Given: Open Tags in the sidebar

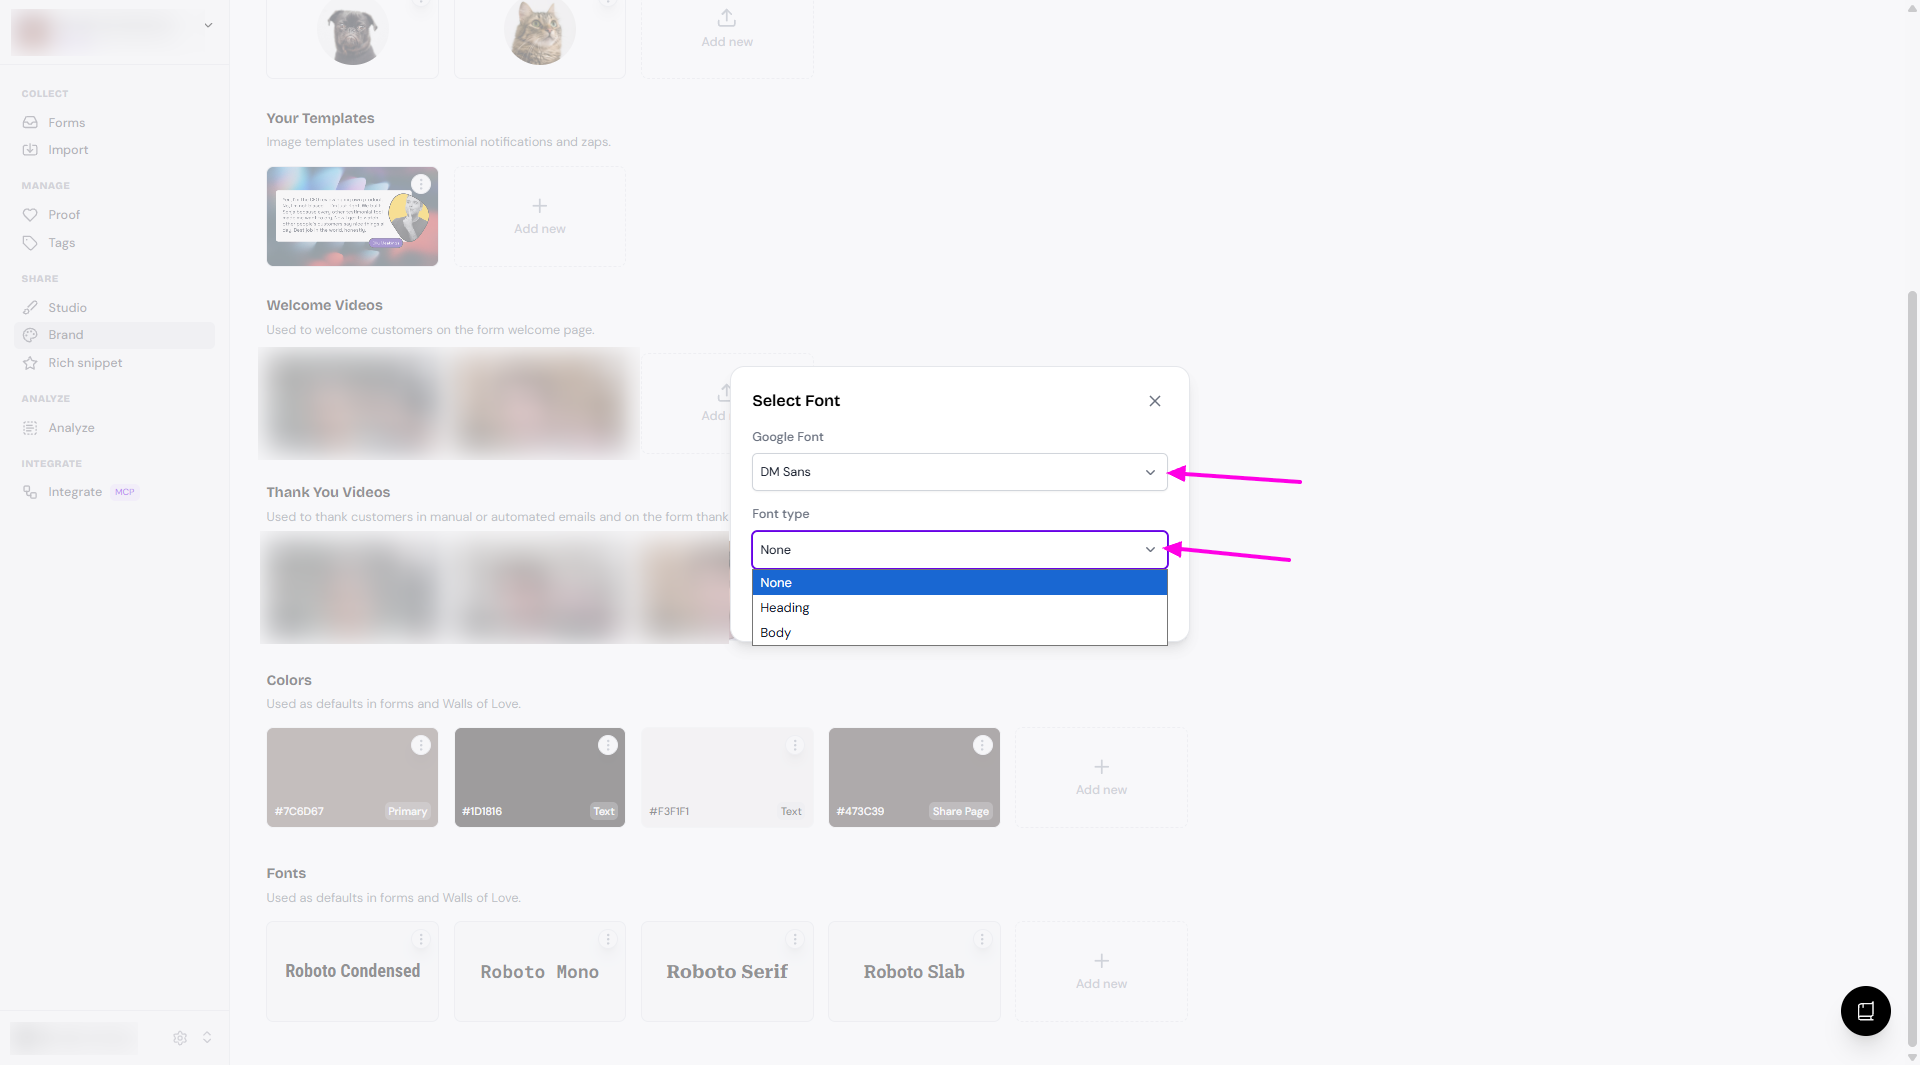Looking at the screenshot, I should 62,243.
